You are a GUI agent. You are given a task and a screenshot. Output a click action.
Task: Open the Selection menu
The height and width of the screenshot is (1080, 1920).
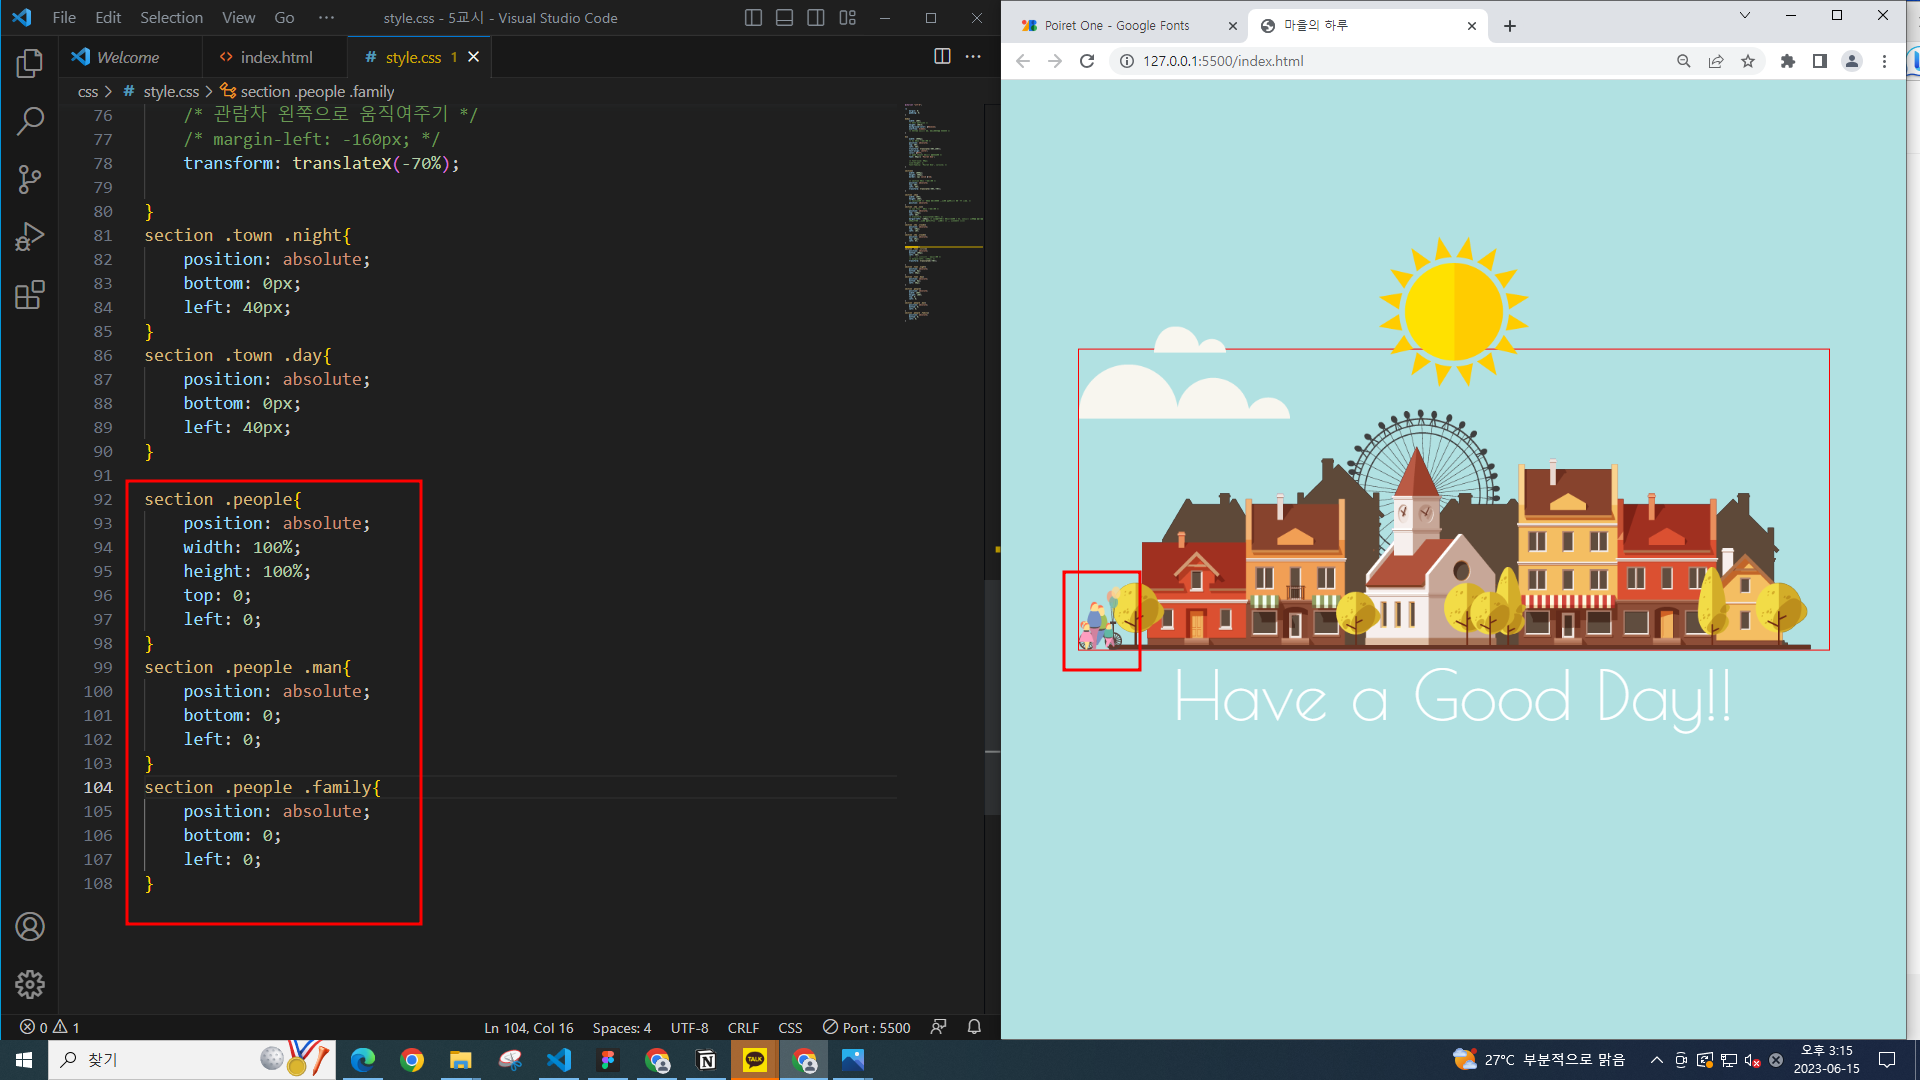[x=171, y=18]
